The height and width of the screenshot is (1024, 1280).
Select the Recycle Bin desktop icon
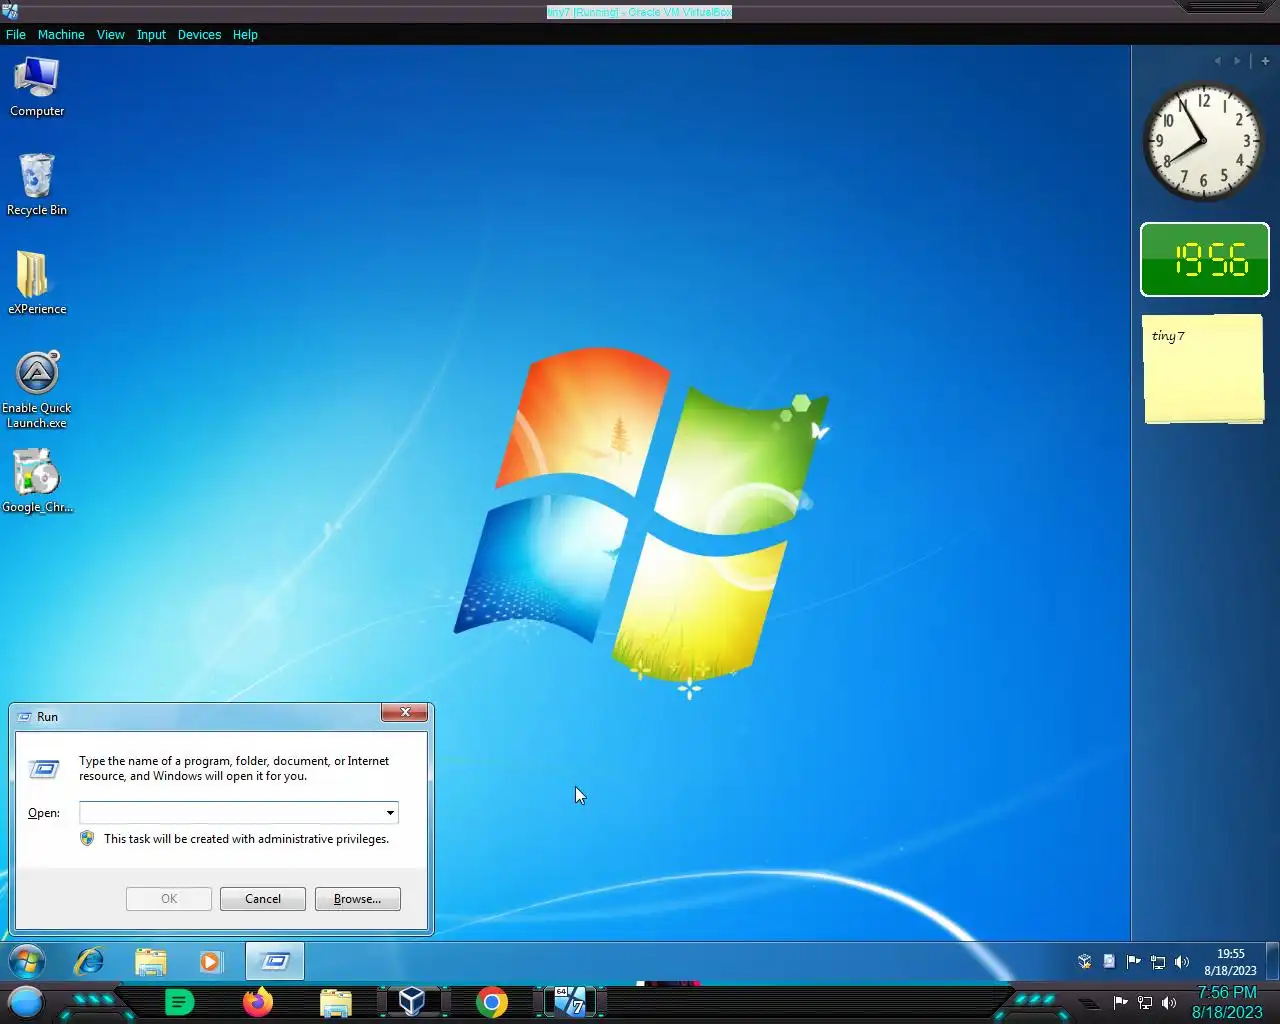pos(37,185)
